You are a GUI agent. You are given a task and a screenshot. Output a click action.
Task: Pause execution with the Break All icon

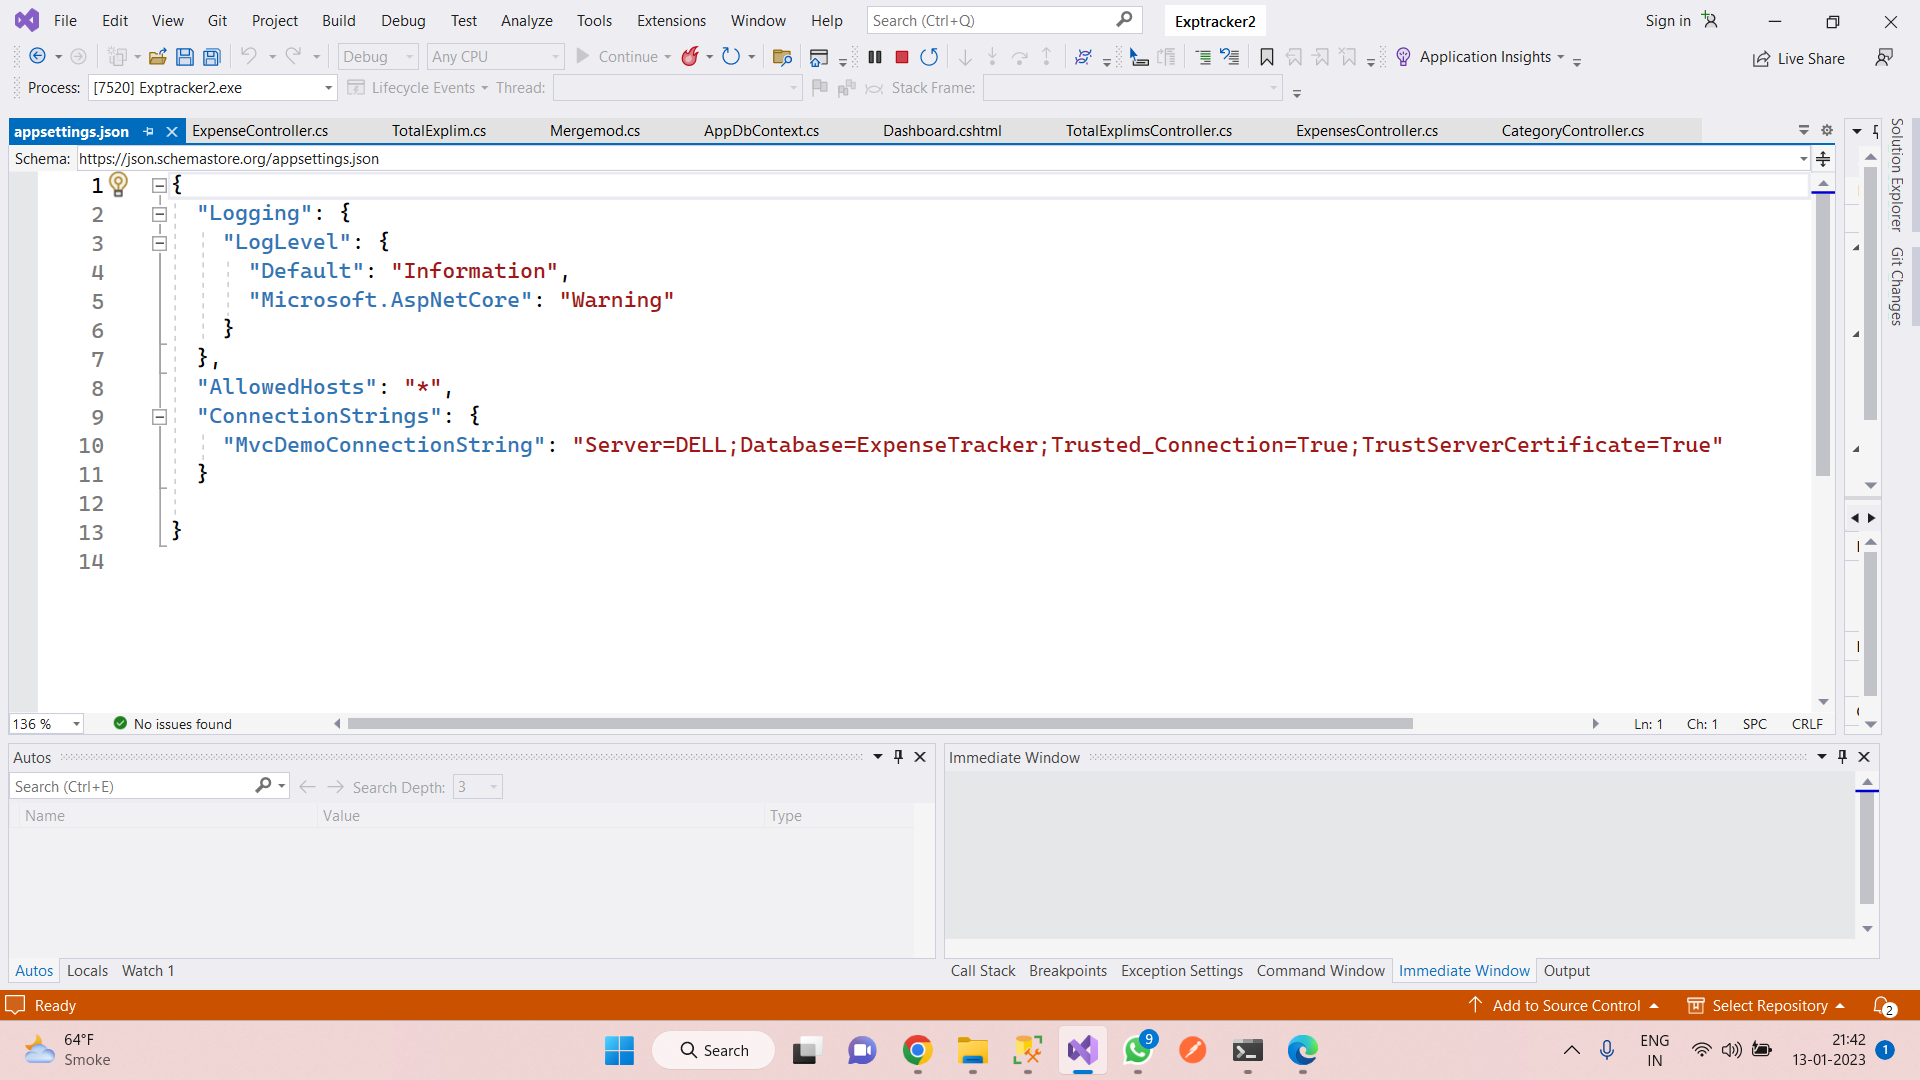[875, 57]
